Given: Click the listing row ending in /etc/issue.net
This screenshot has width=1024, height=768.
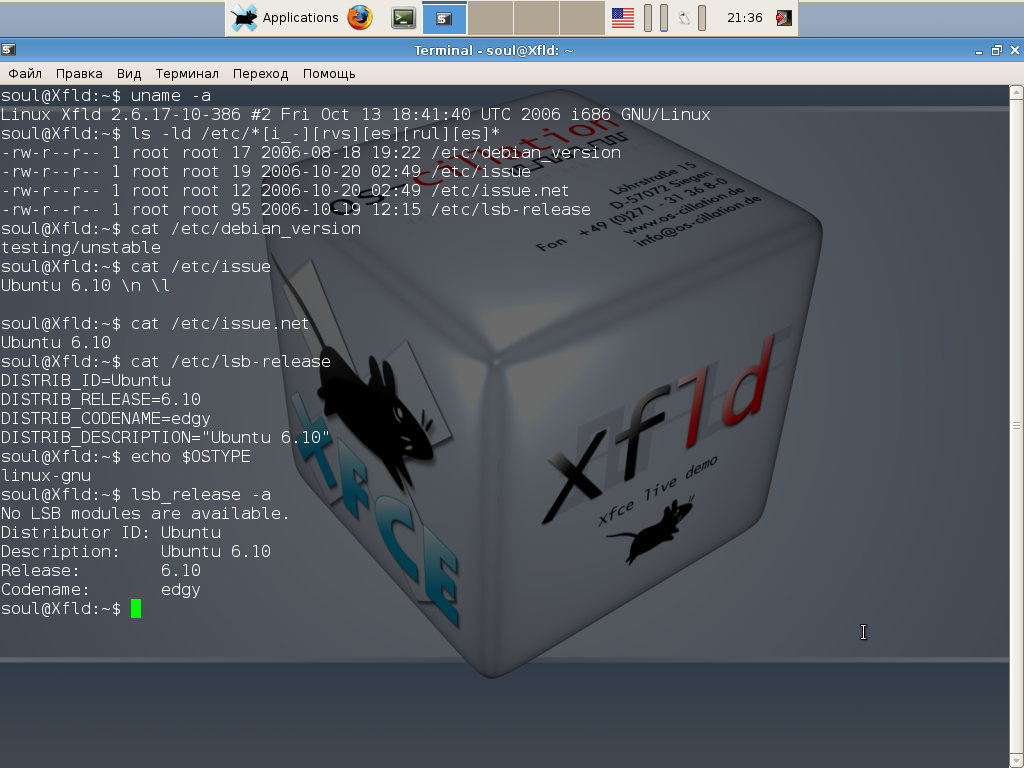Looking at the screenshot, I should point(285,190).
